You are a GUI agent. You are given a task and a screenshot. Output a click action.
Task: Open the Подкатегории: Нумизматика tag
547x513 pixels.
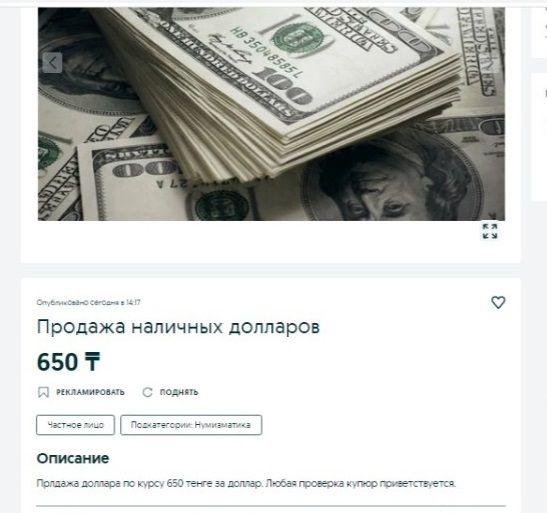click(191, 425)
